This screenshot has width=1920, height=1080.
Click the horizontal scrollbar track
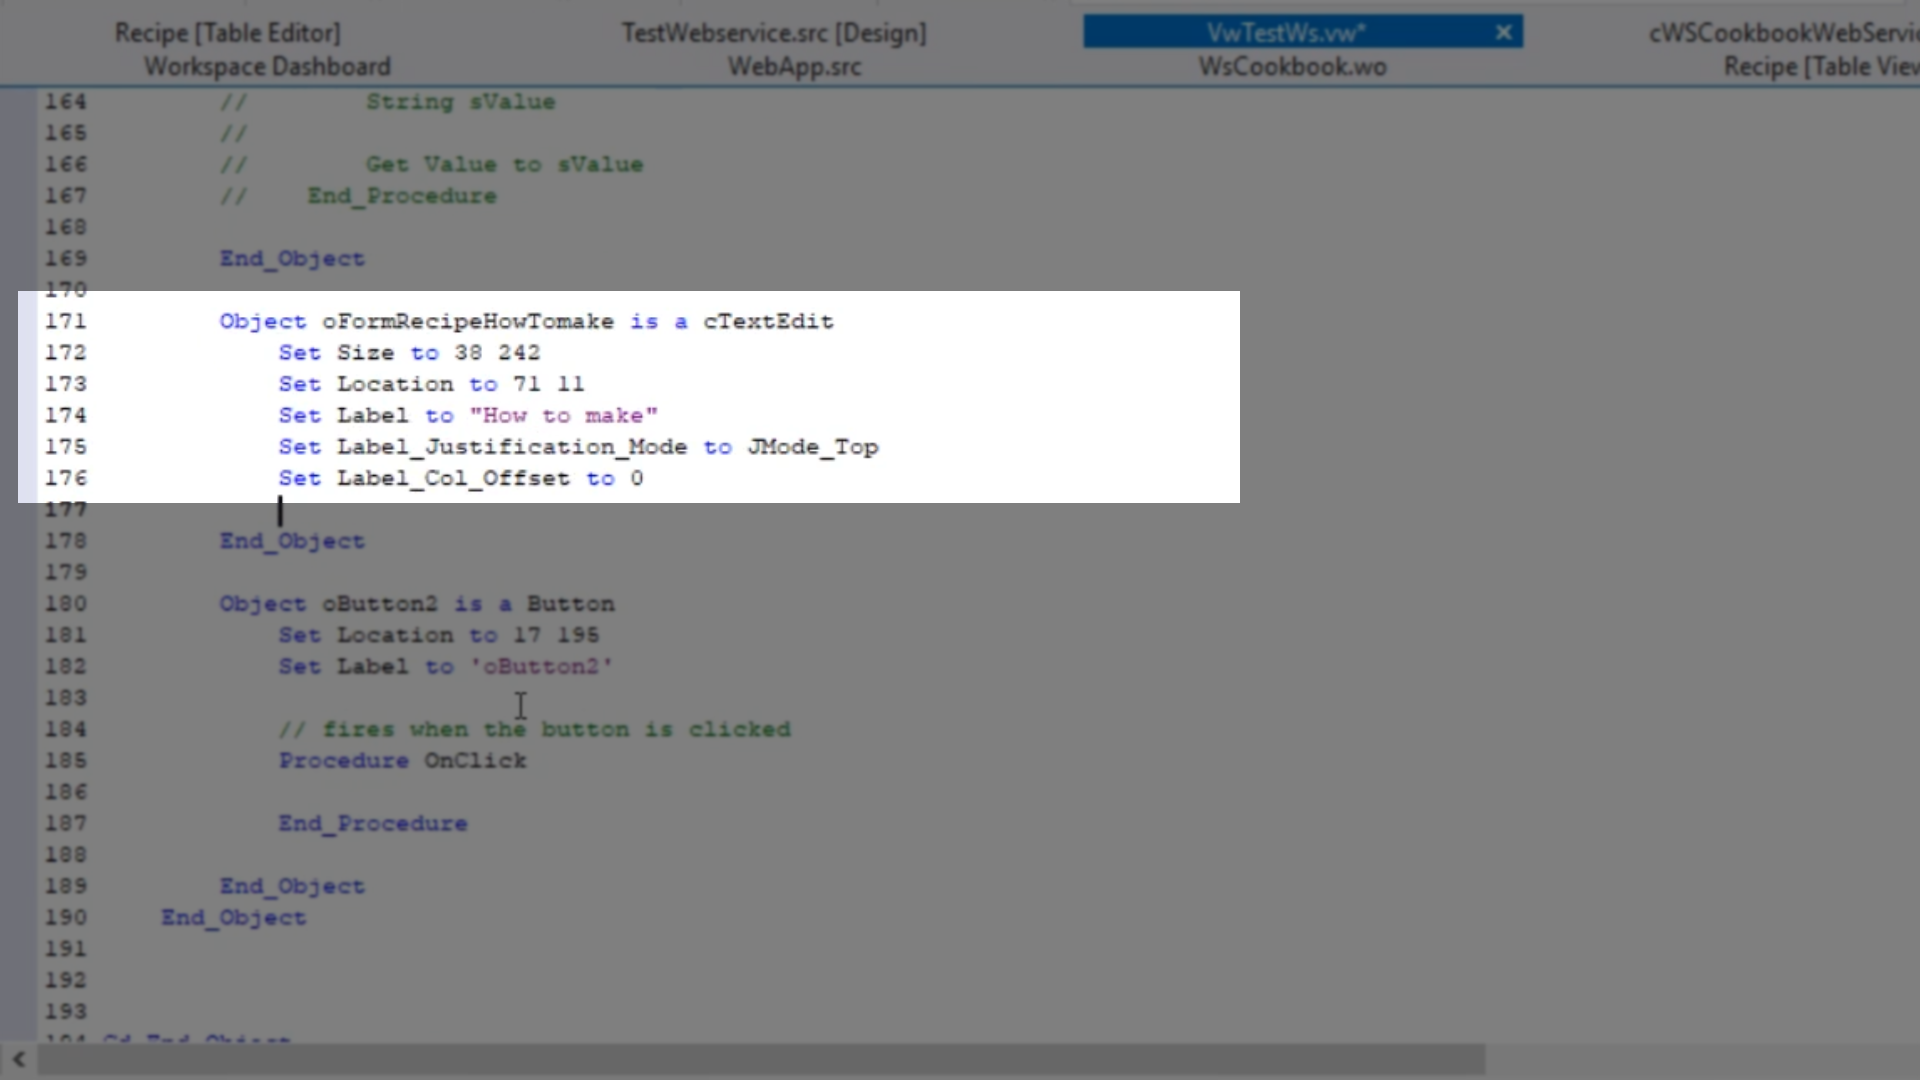[1700, 1059]
